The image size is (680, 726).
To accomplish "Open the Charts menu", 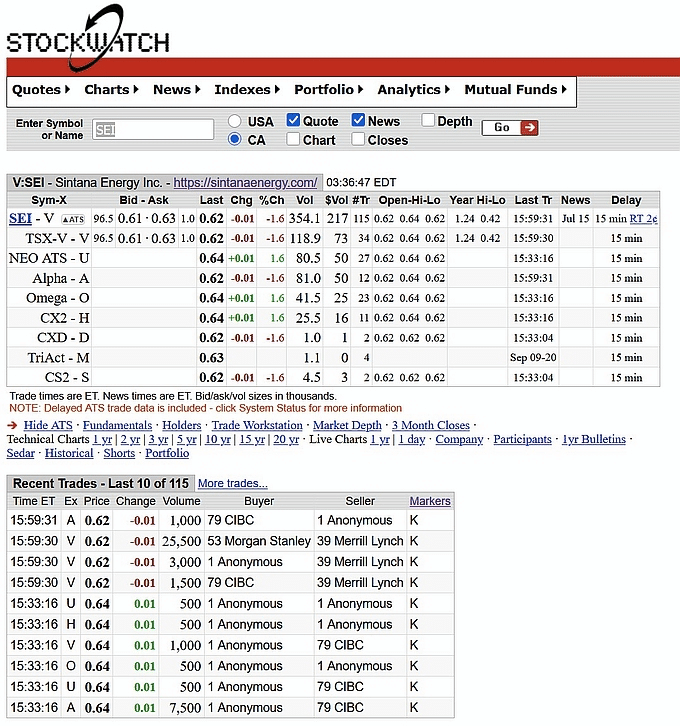I will tap(111, 90).
